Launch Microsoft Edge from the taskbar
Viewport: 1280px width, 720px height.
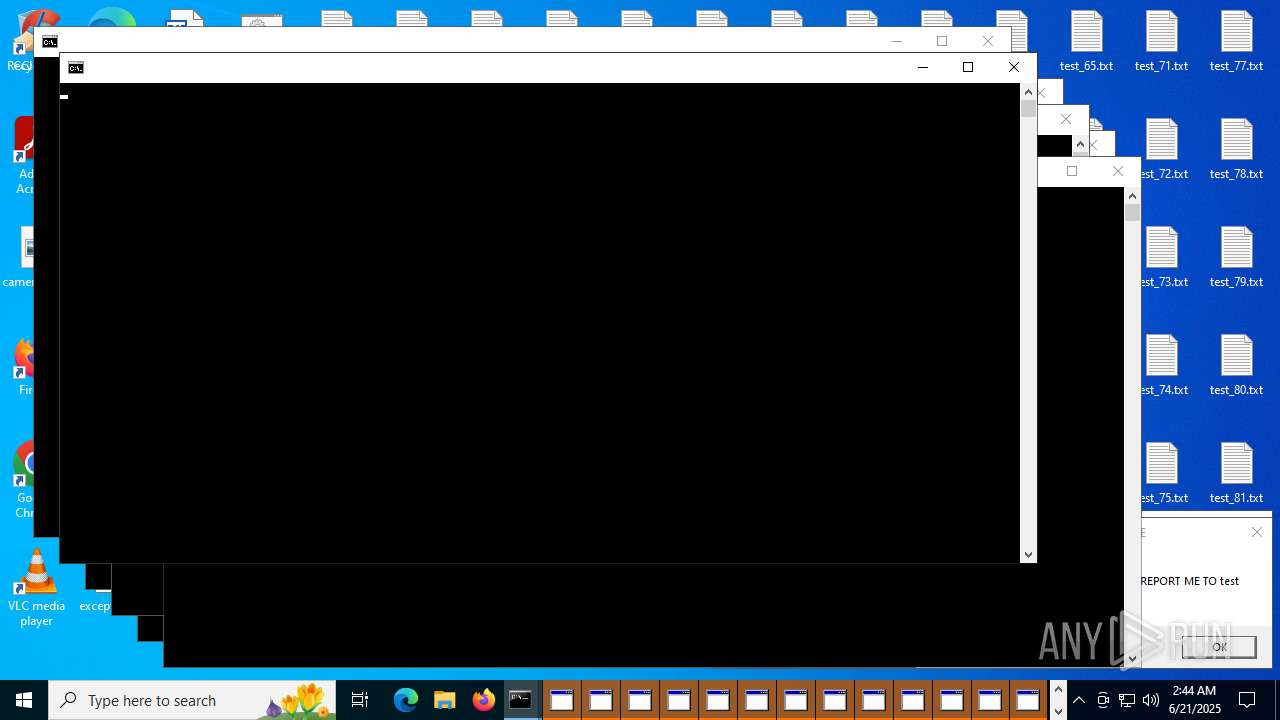[x=405, y=700]
